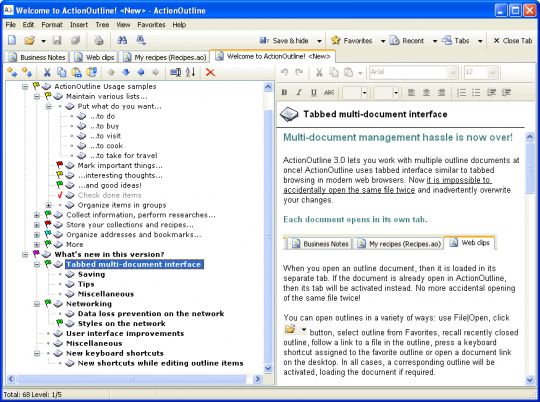Click the Print icon
The height and width of the screenshot is (402, 540).
coord(99,40)
